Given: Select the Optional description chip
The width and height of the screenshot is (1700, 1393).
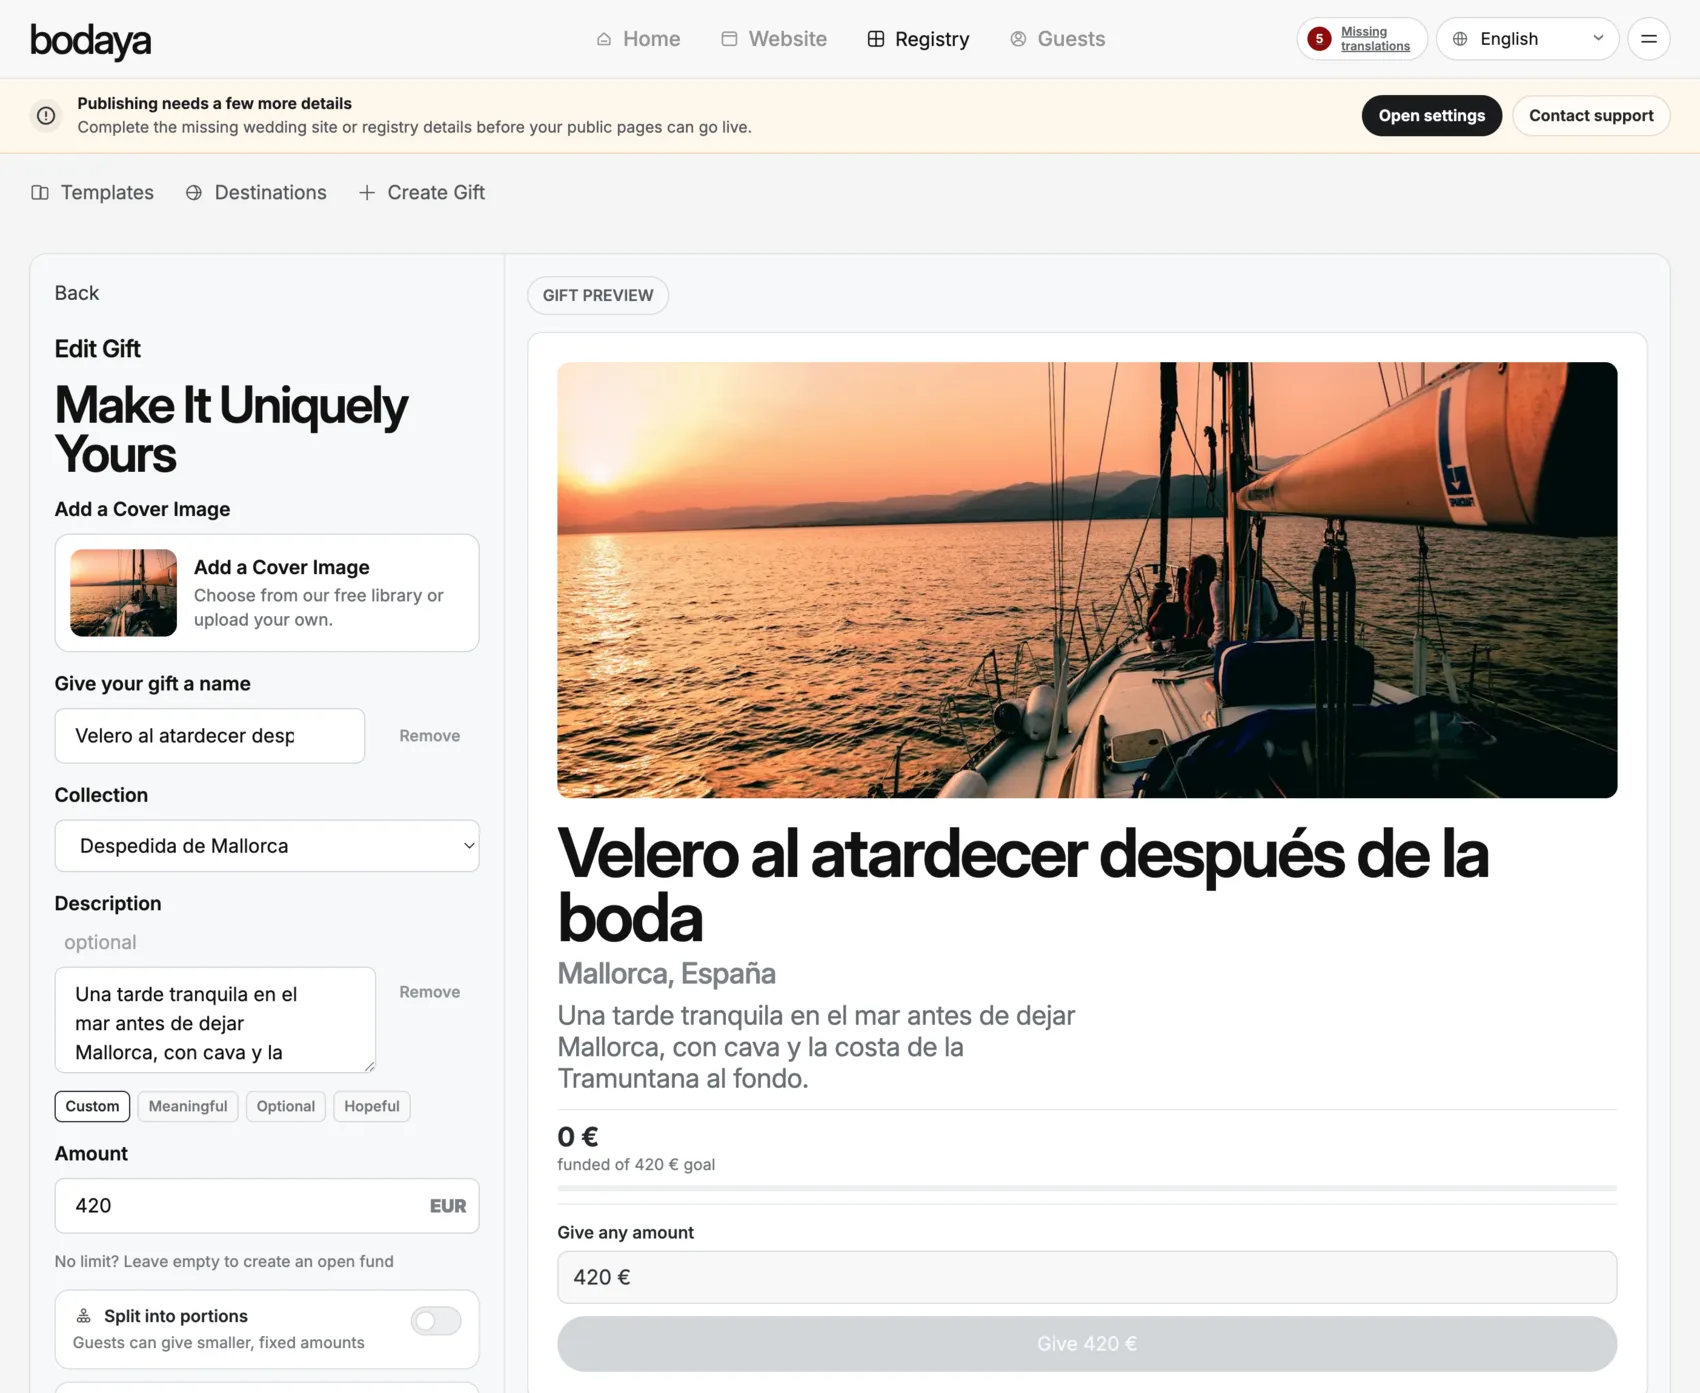Looking at the screenshot, I should point(286,1106).
